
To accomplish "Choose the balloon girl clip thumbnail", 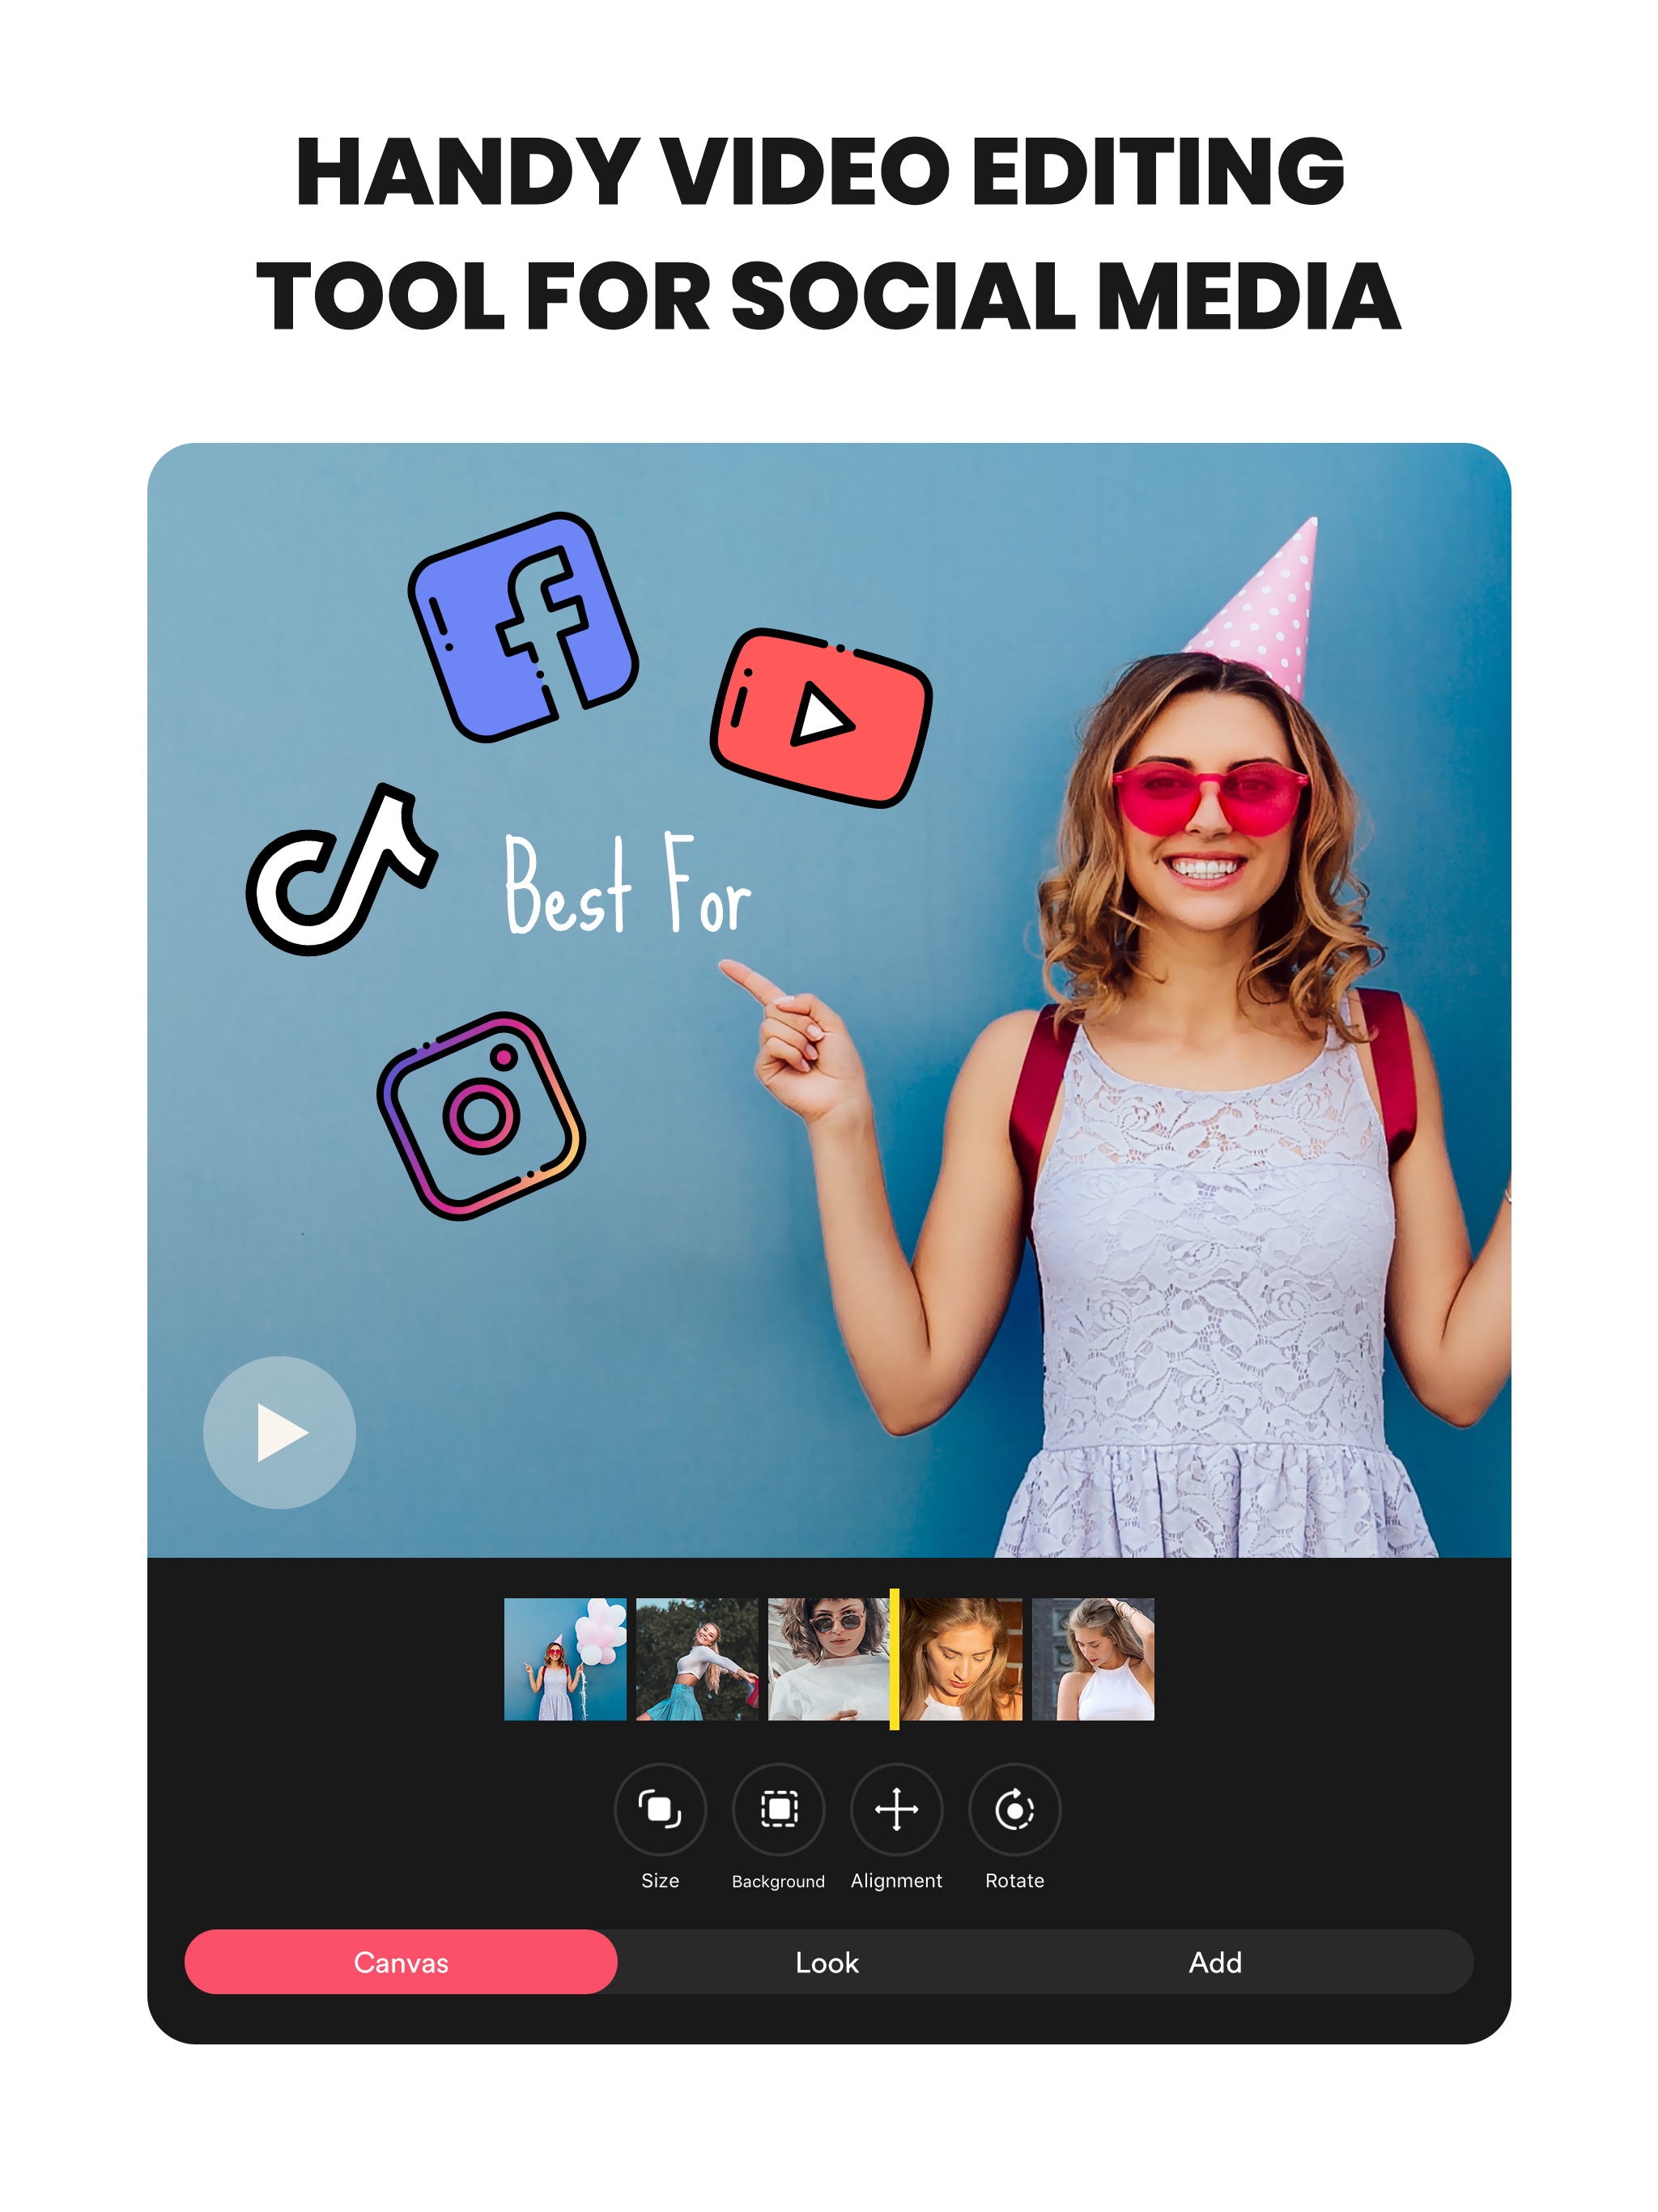I will (x=565, y=1659).
